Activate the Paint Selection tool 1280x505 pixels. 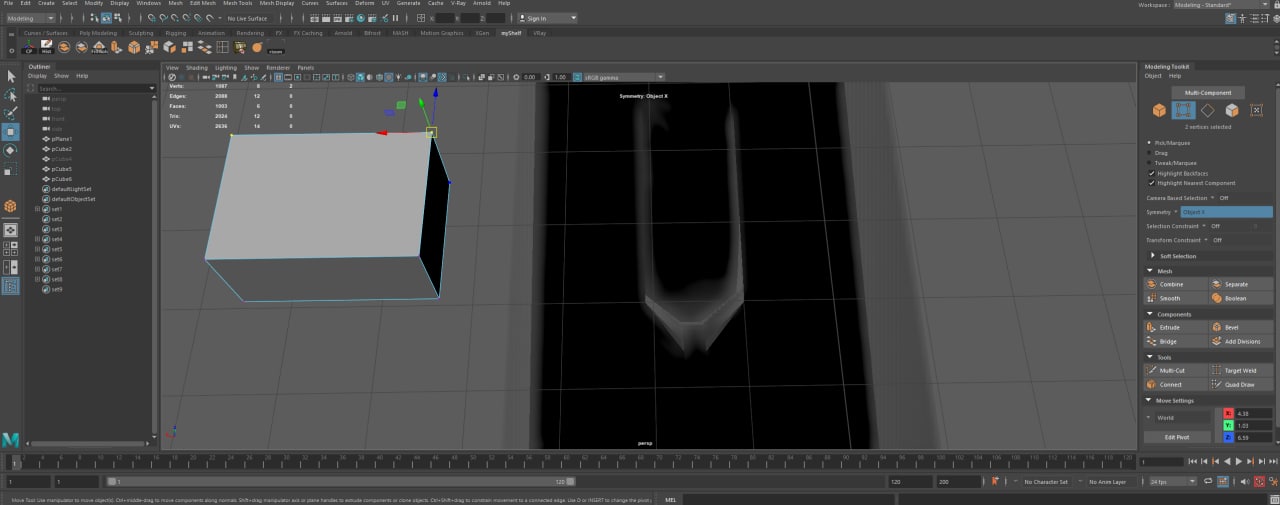(x=10, y=114)
